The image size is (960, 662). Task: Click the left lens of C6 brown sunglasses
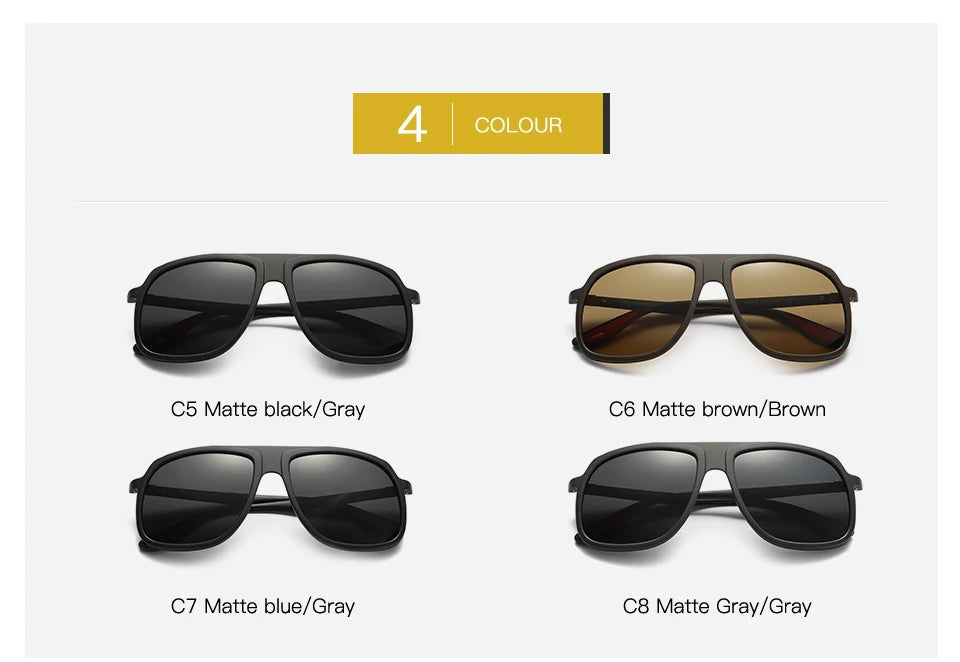point(637,311)
